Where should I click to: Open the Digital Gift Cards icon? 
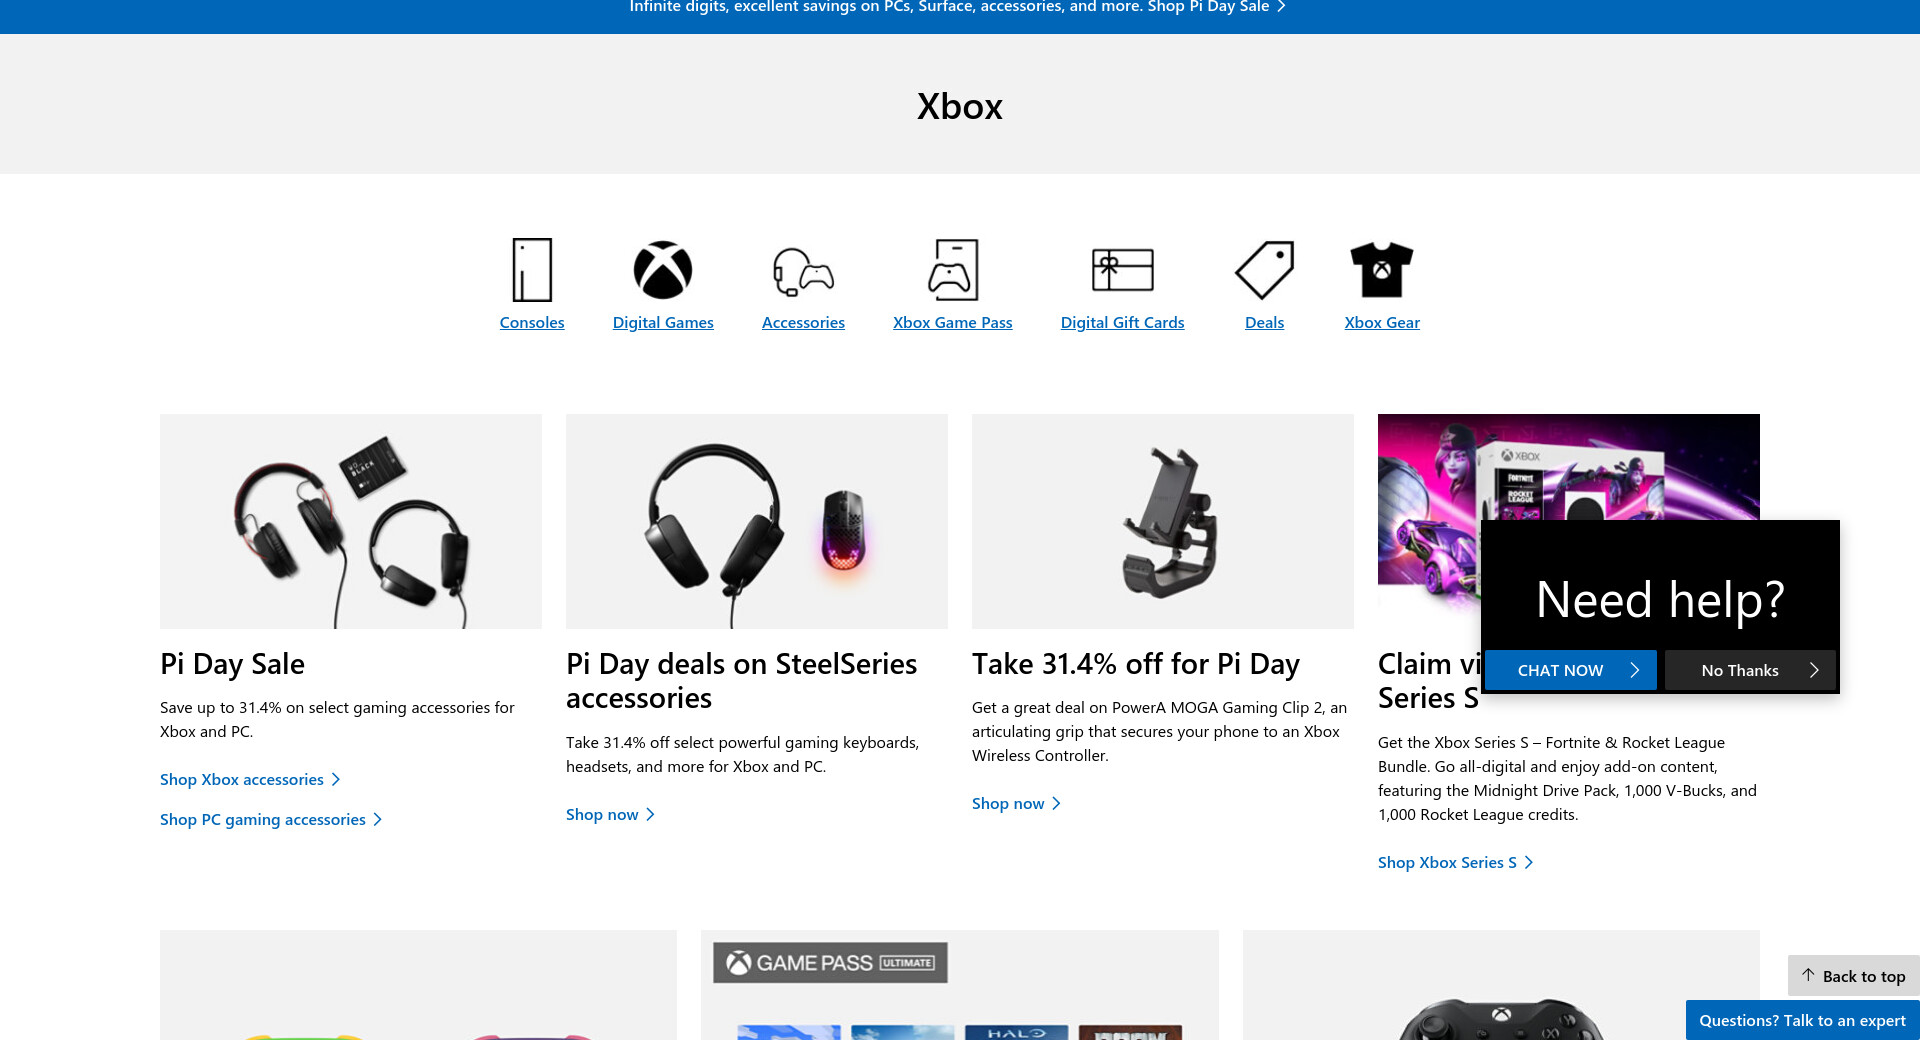(x=1122, y=270)
